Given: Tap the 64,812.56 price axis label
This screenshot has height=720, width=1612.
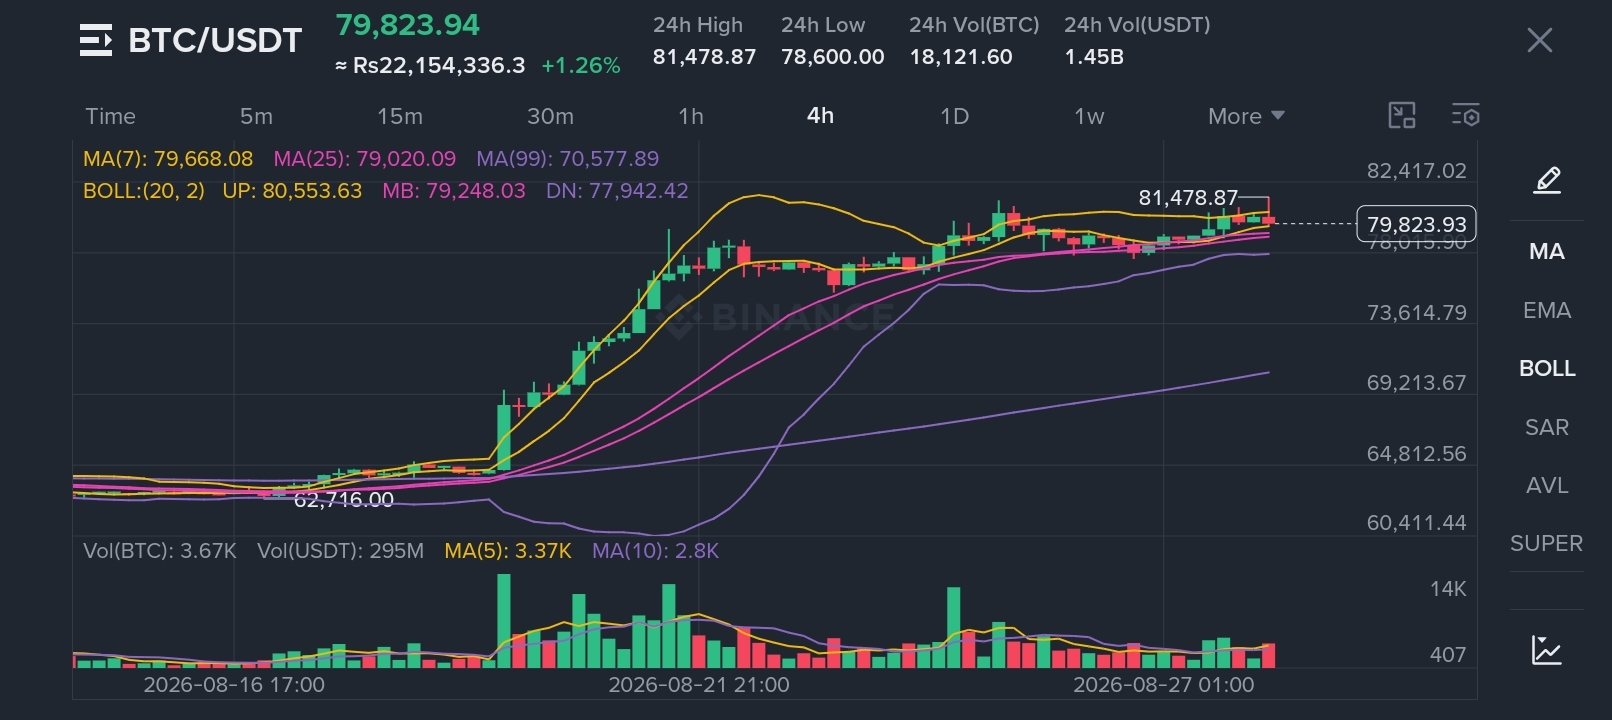Looking at the screenshot, I should 1416,454.
